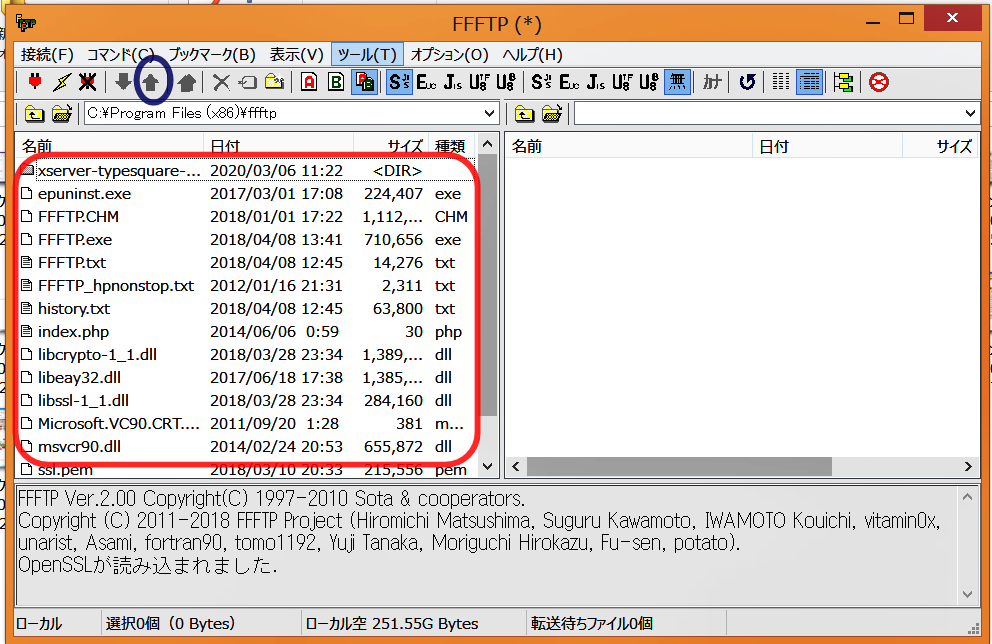992x644 pixels.
Task: Click the Create Folder icon in toolbar
Action: [x=275, y=82]
